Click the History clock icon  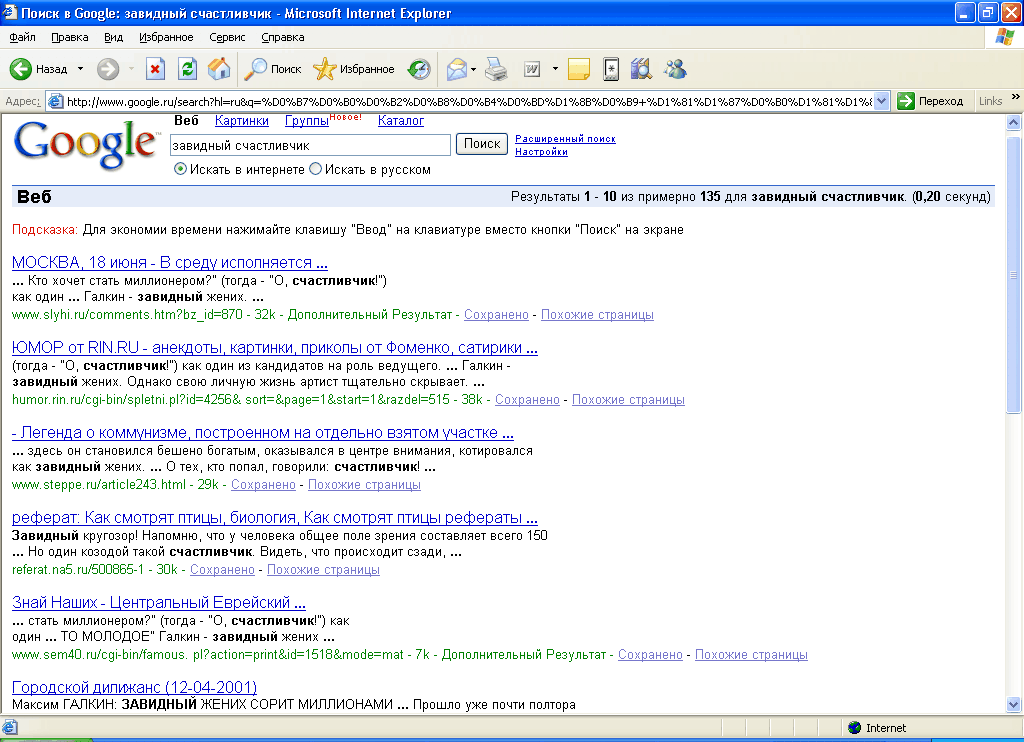[419, 69]
